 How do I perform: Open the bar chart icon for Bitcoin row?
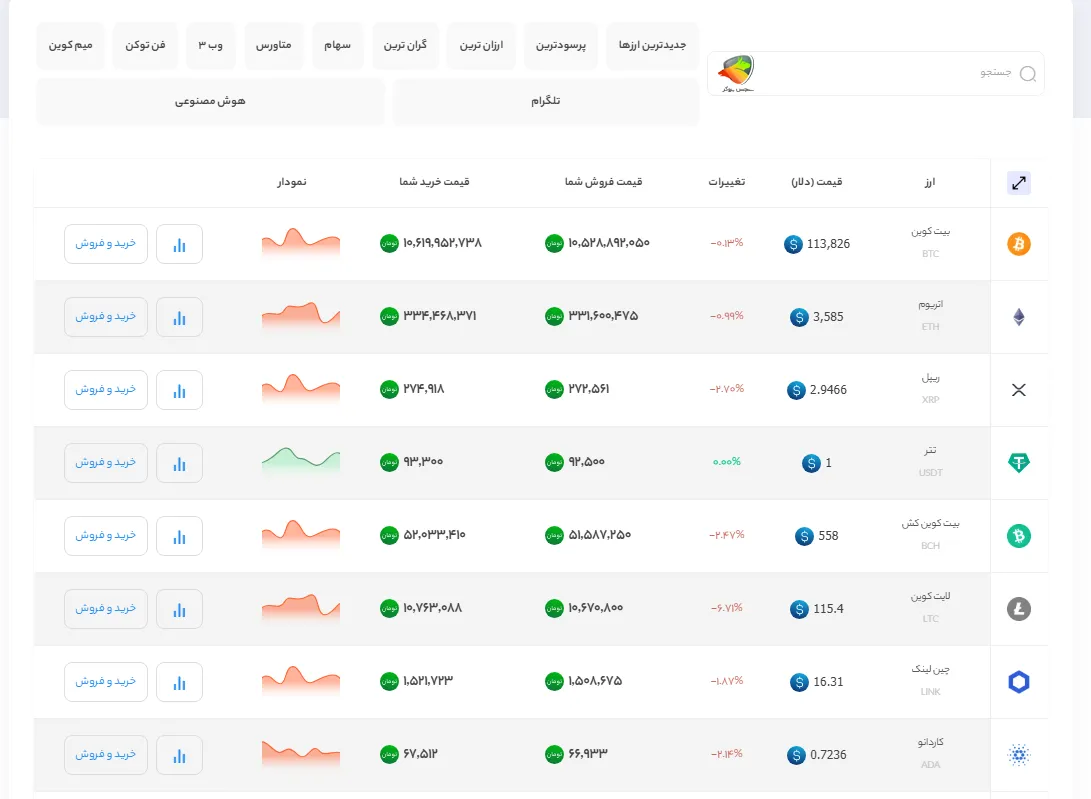click(179, 244)
